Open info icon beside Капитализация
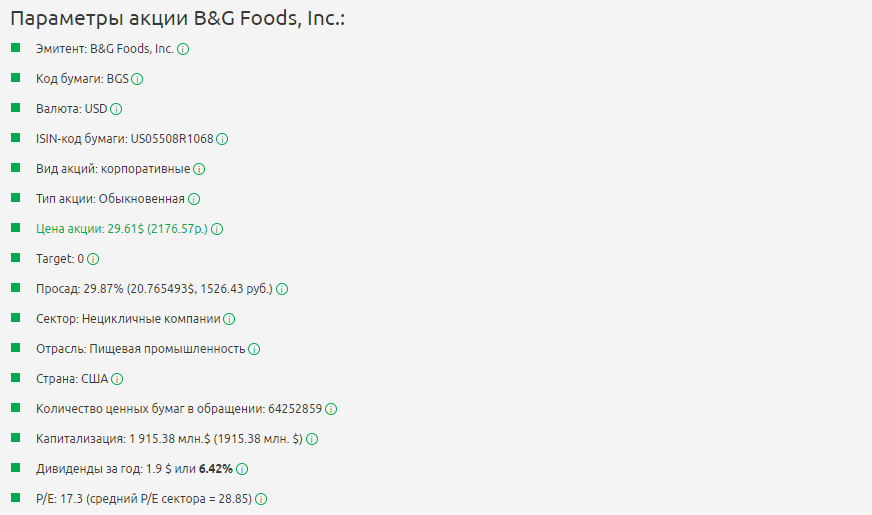The image size is (872, 515). click(312, 439)
